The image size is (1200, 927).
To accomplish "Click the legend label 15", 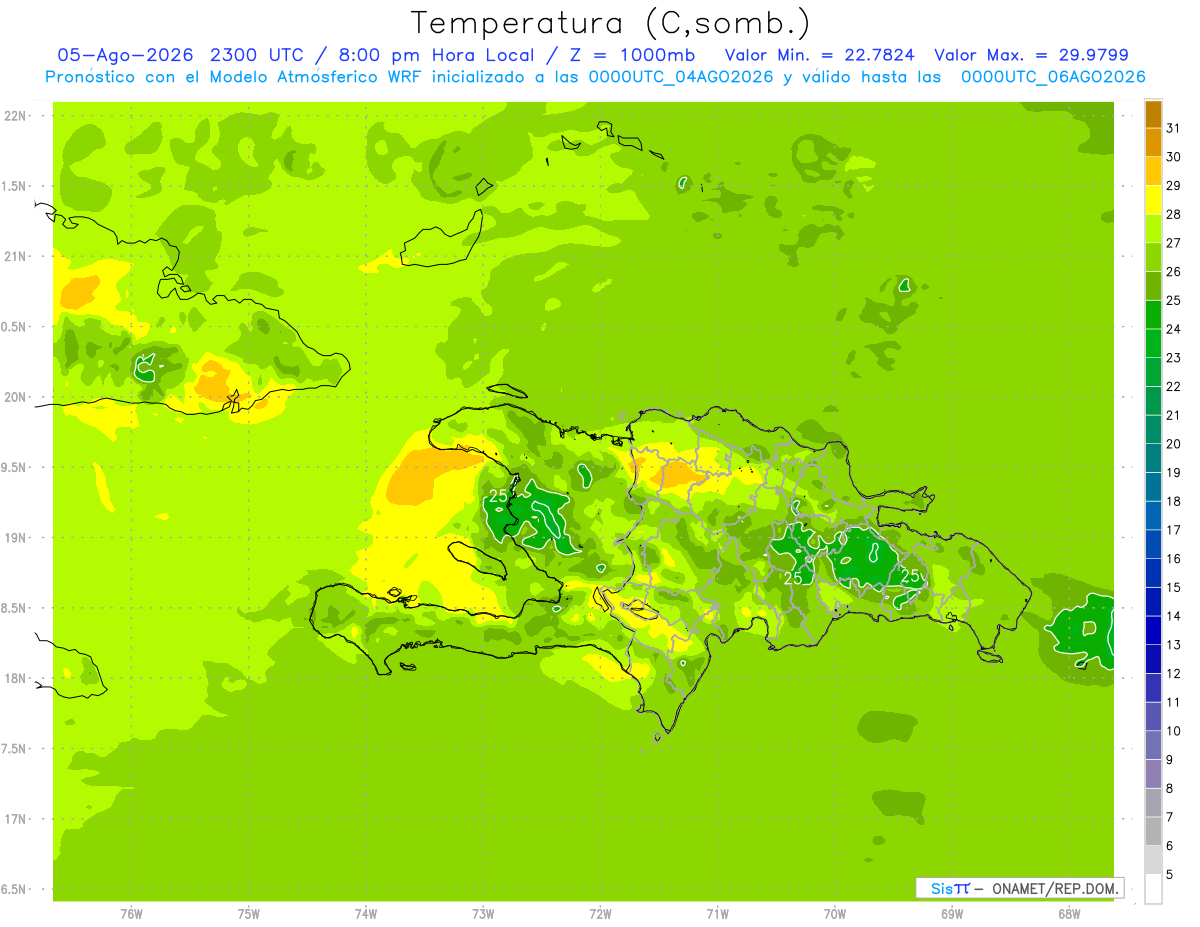I will [1174, 587].
